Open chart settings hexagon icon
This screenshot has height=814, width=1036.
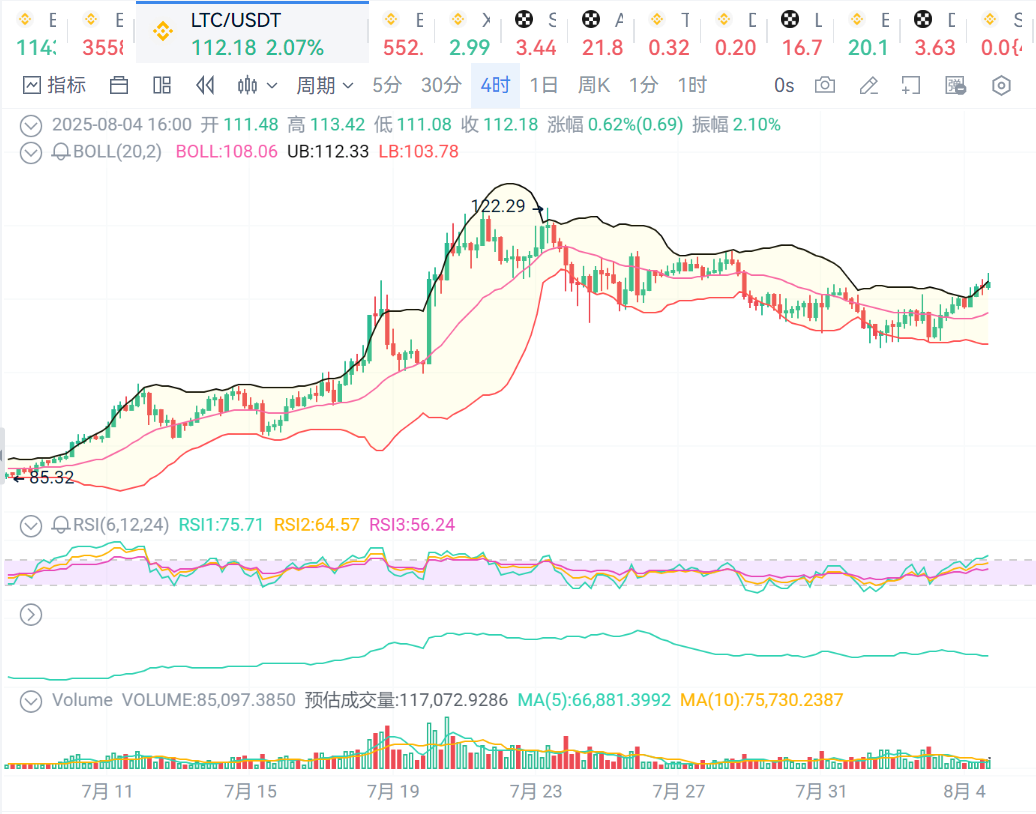(1002, 86)
